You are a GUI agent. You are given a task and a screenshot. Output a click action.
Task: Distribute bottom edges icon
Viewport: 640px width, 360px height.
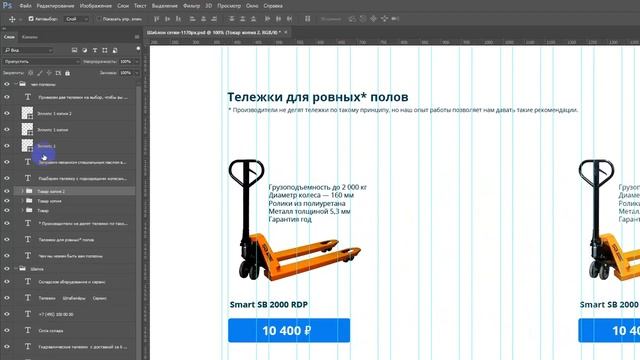click(x=253, y=19)
